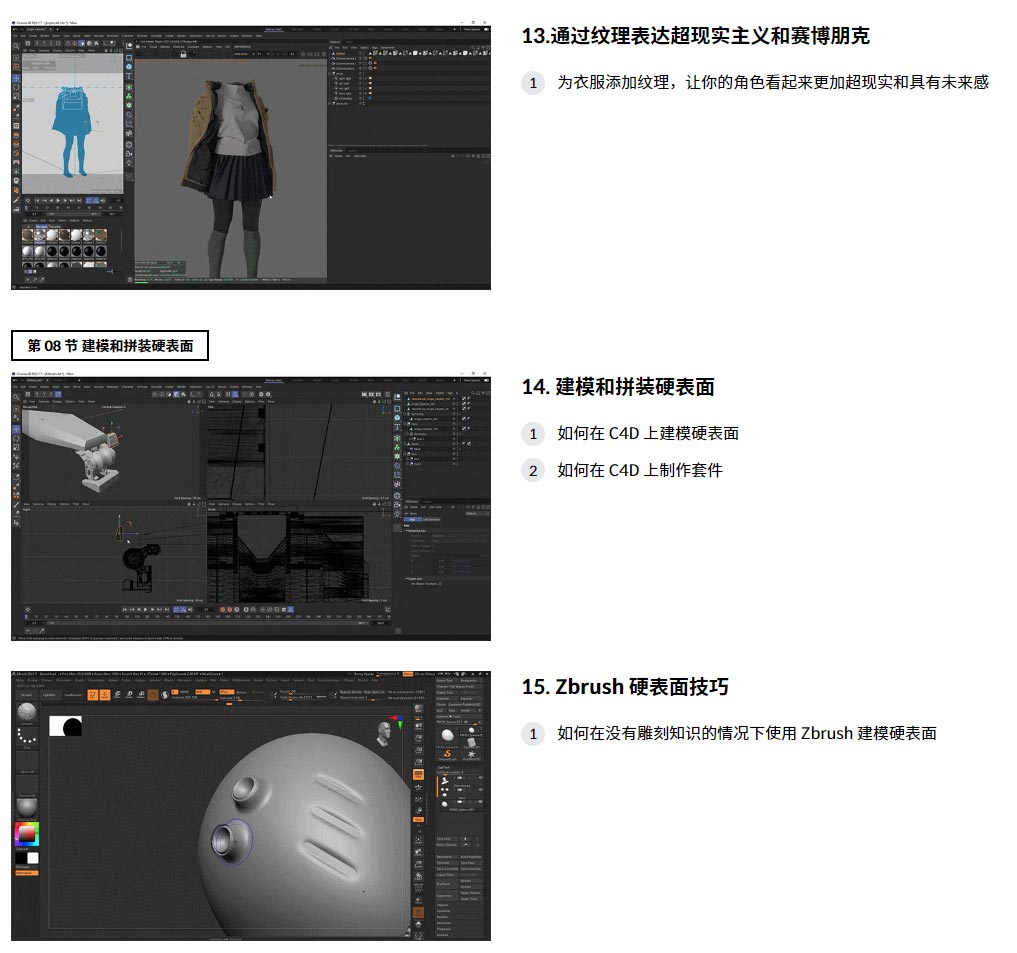Go to the start of the hard surface timeline

(x=125, y=609)
